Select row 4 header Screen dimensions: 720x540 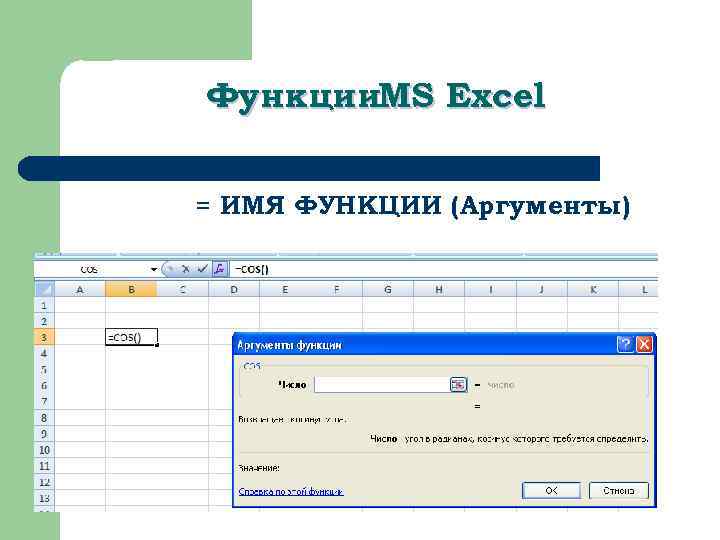pyautogui.click(x=45, y=354)
